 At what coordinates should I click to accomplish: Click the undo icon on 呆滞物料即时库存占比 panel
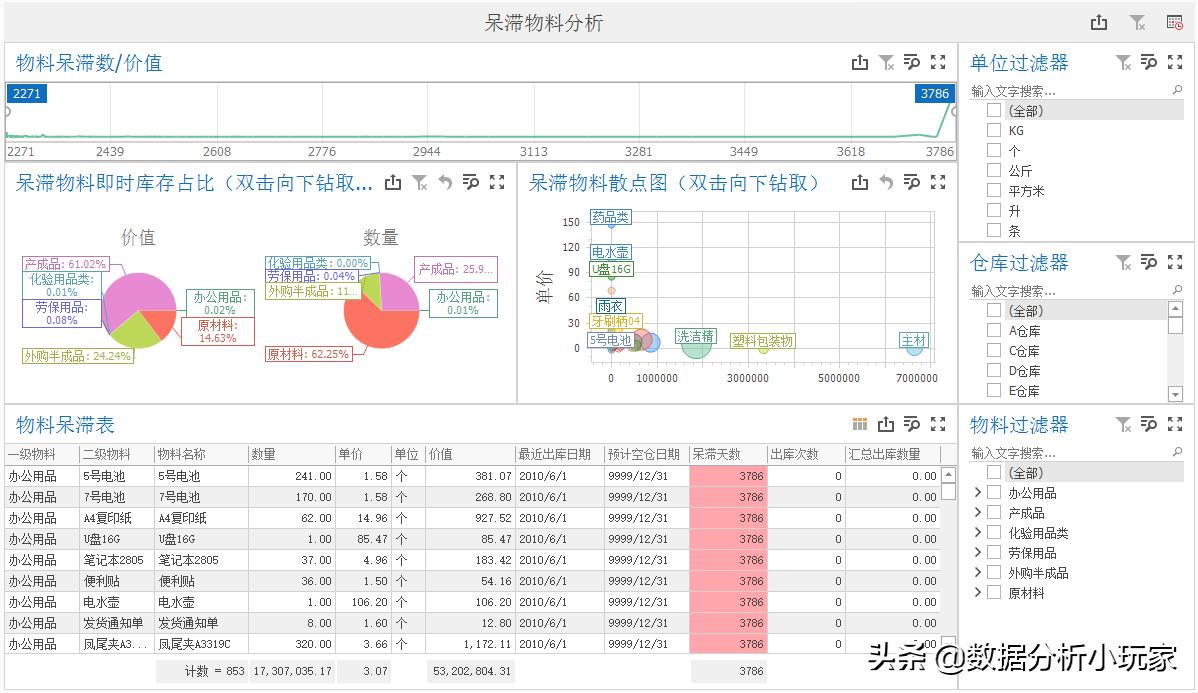pyautogui.click(x=444, y=182)
